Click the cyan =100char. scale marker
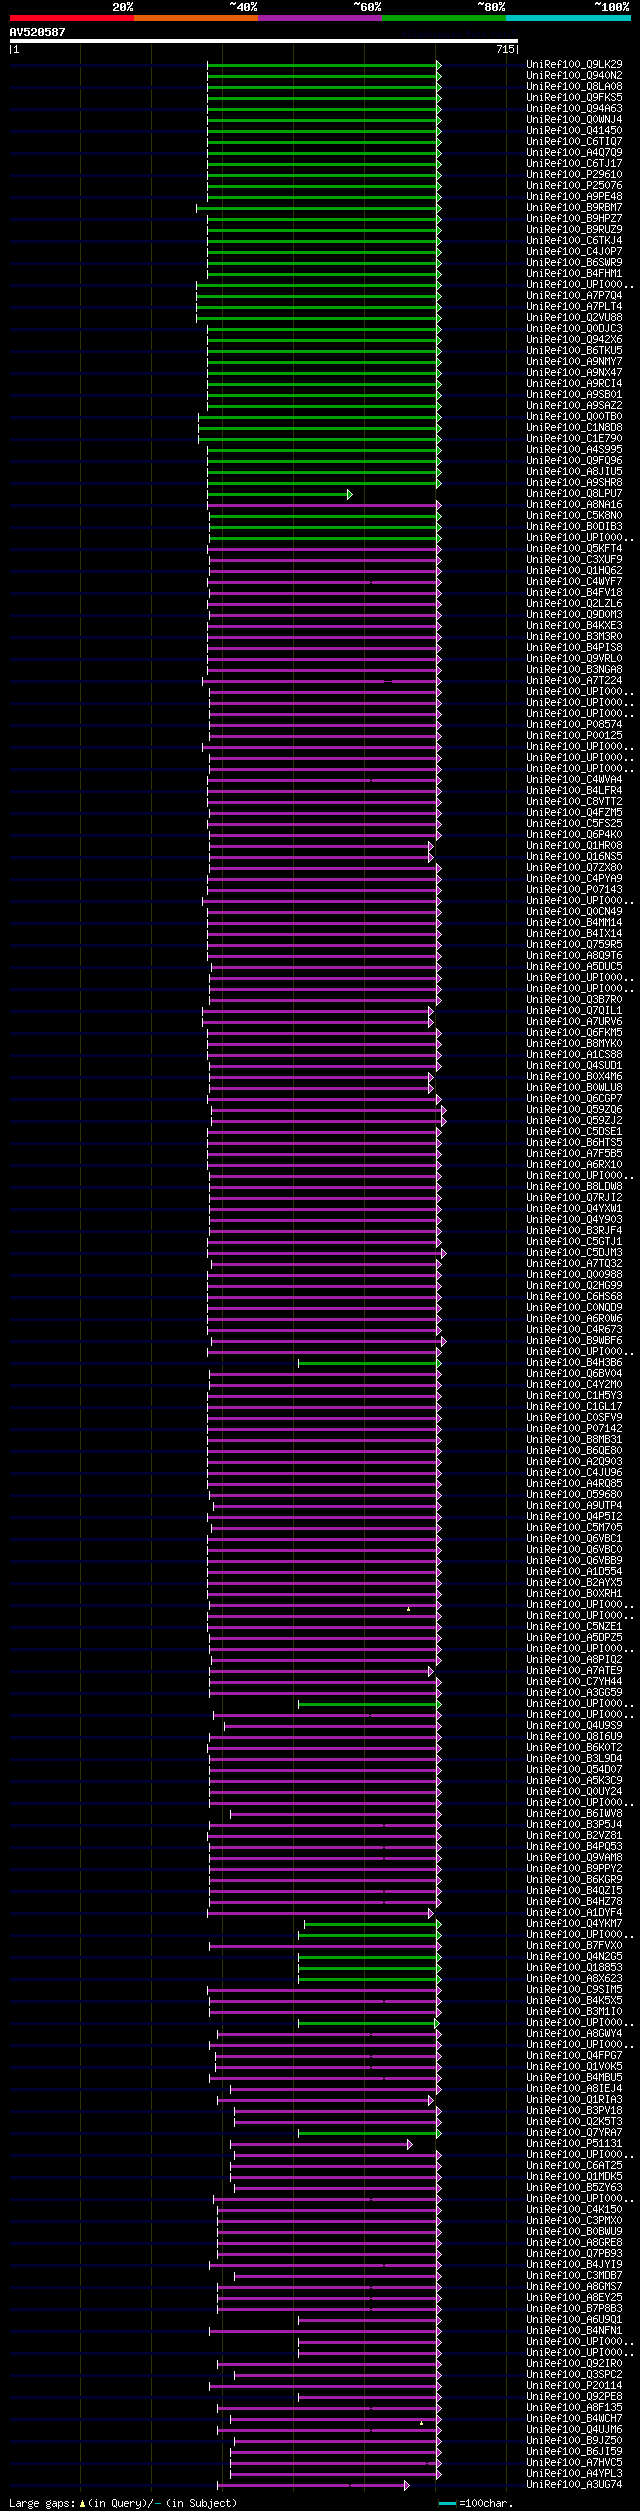 tap(447, 2503)
